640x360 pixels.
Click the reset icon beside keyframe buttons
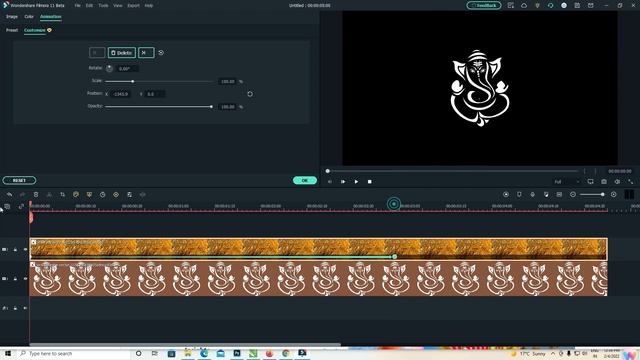[161, 53]
